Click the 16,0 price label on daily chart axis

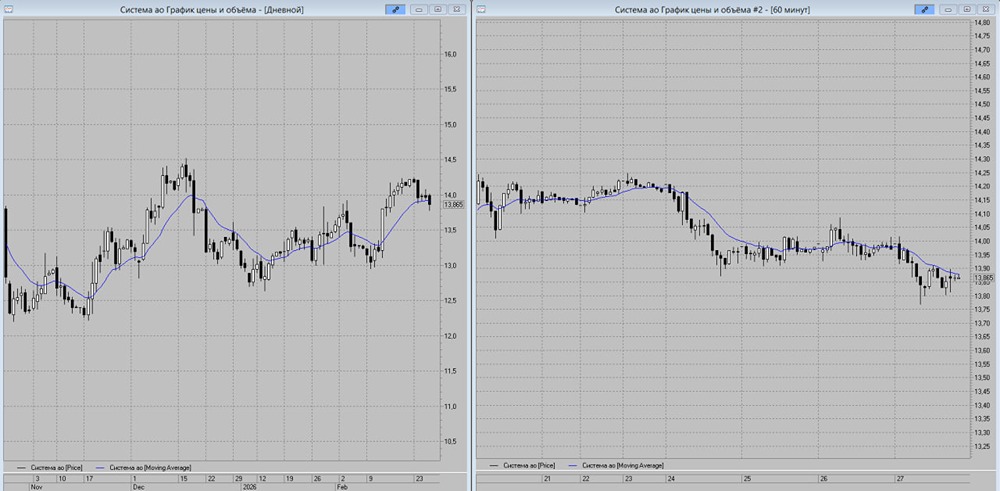pos(452,54)
